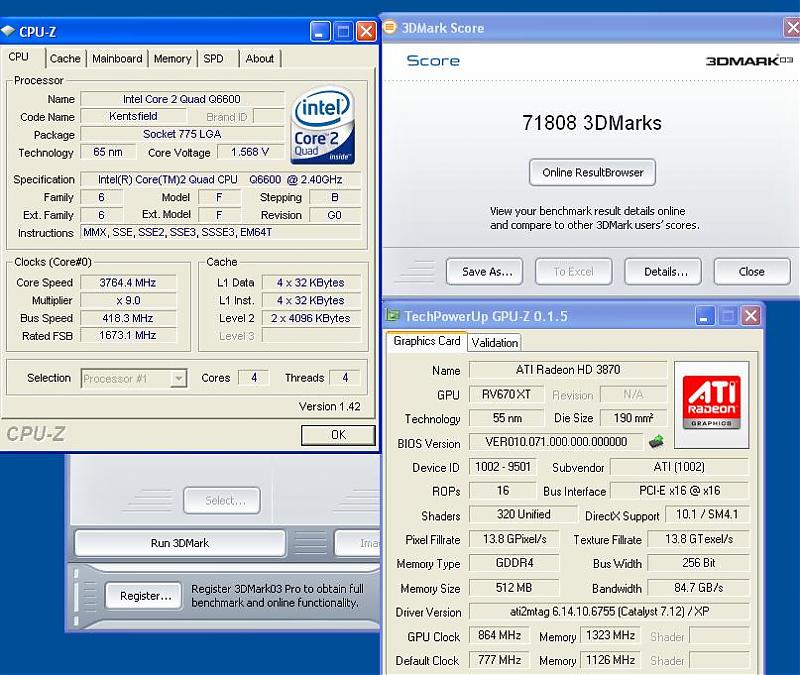Click the Package value Socket 775 LGA
The width and height of the screenshot is (800, 675).
182,134
